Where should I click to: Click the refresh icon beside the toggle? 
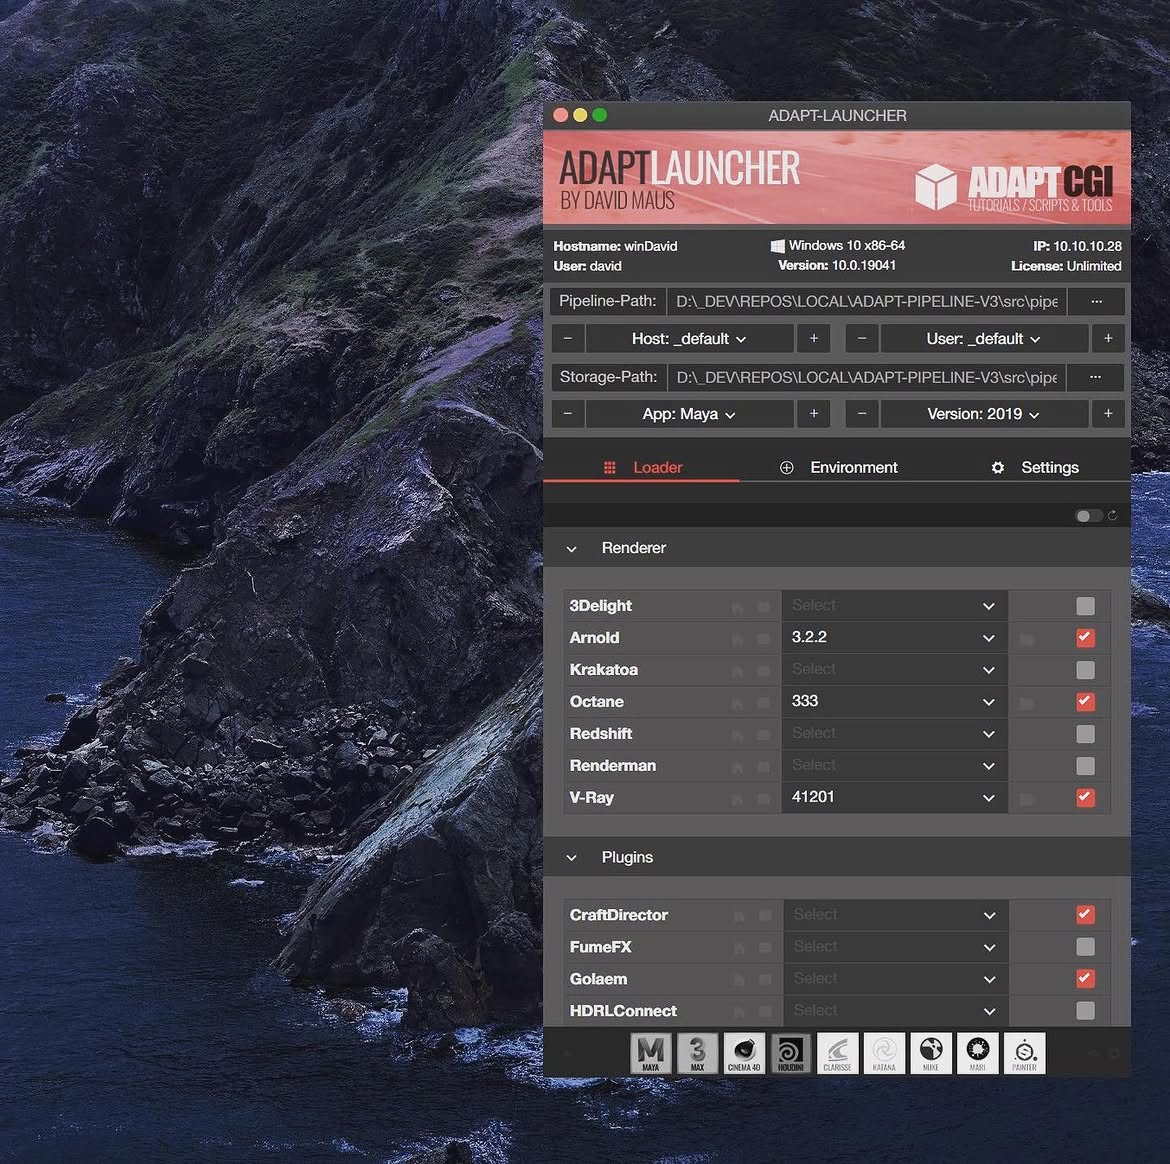click(x=1112, y=516)
